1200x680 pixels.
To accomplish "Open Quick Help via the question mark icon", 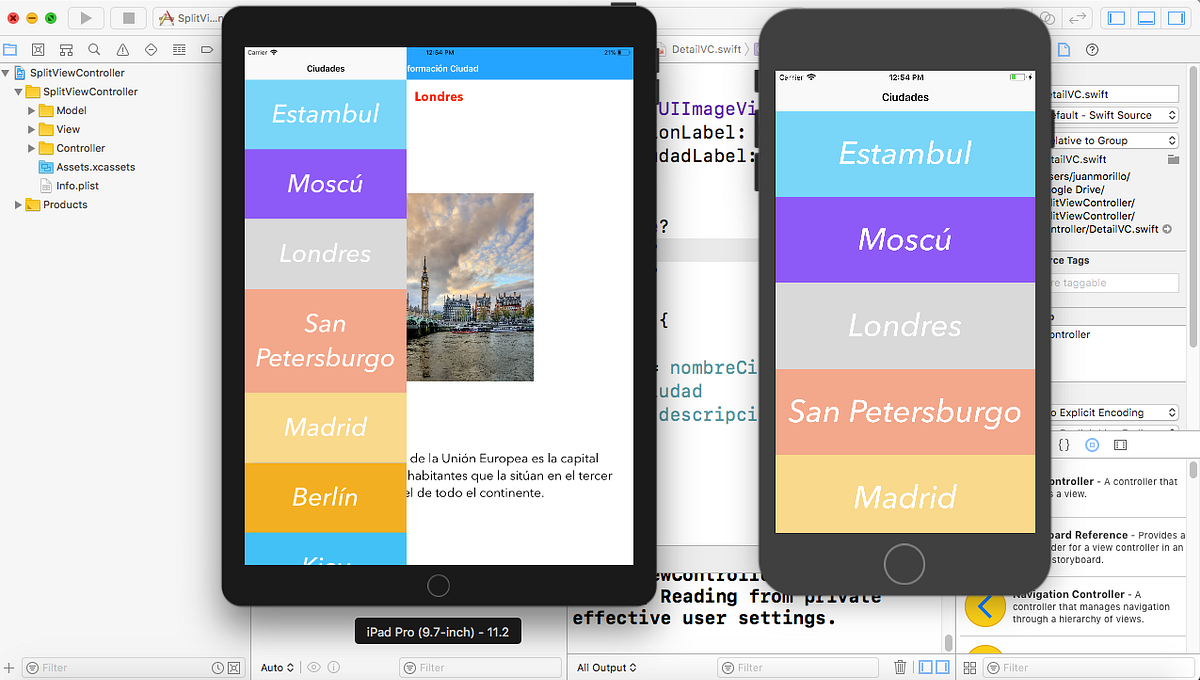I will coord(1092,50).
